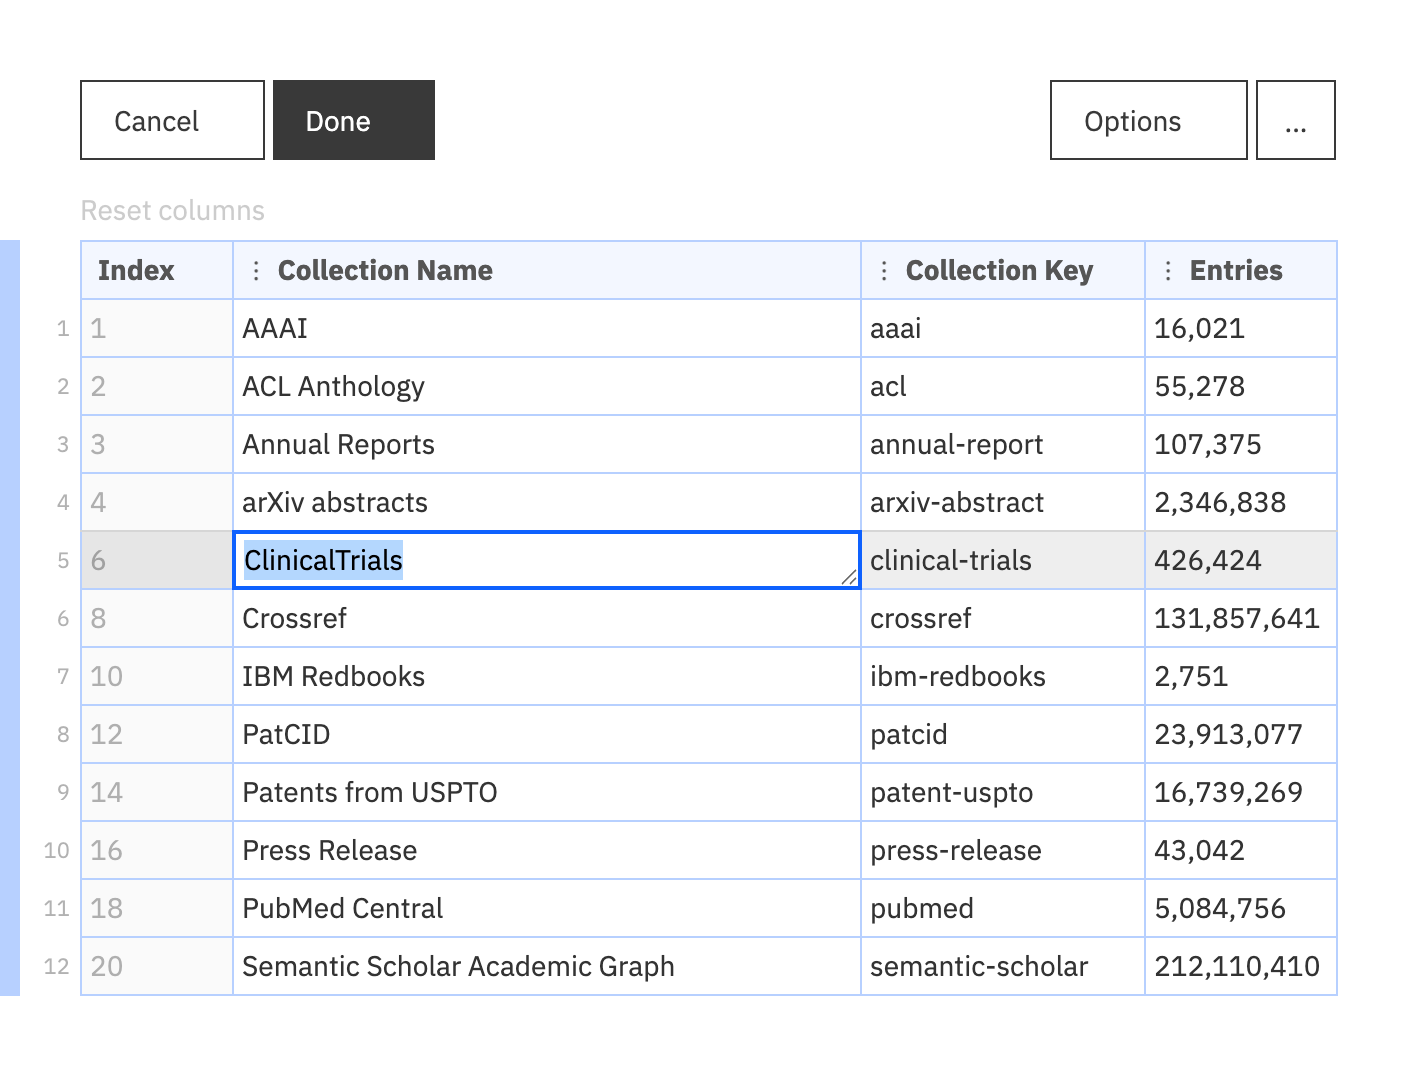The width and height of the screenshot is (1424, 1090).
Task: Select the Collection Key header label
Action: pos(999,271)
